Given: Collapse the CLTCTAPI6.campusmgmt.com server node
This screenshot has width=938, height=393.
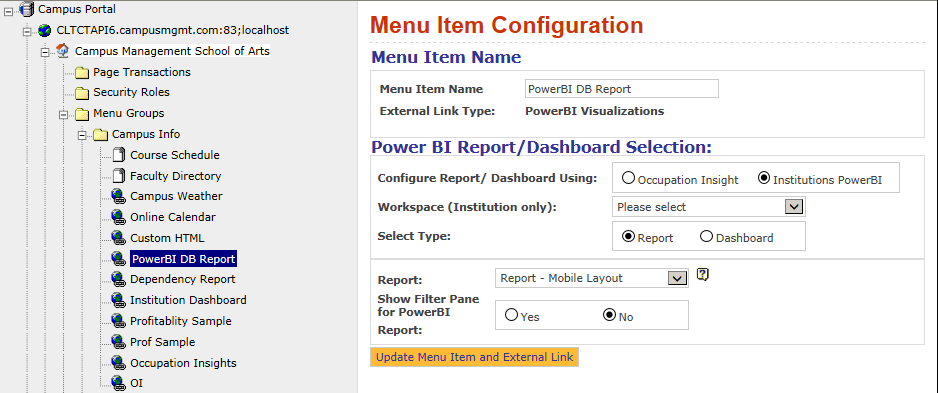Looking at the screenshot, I should 27,31.
